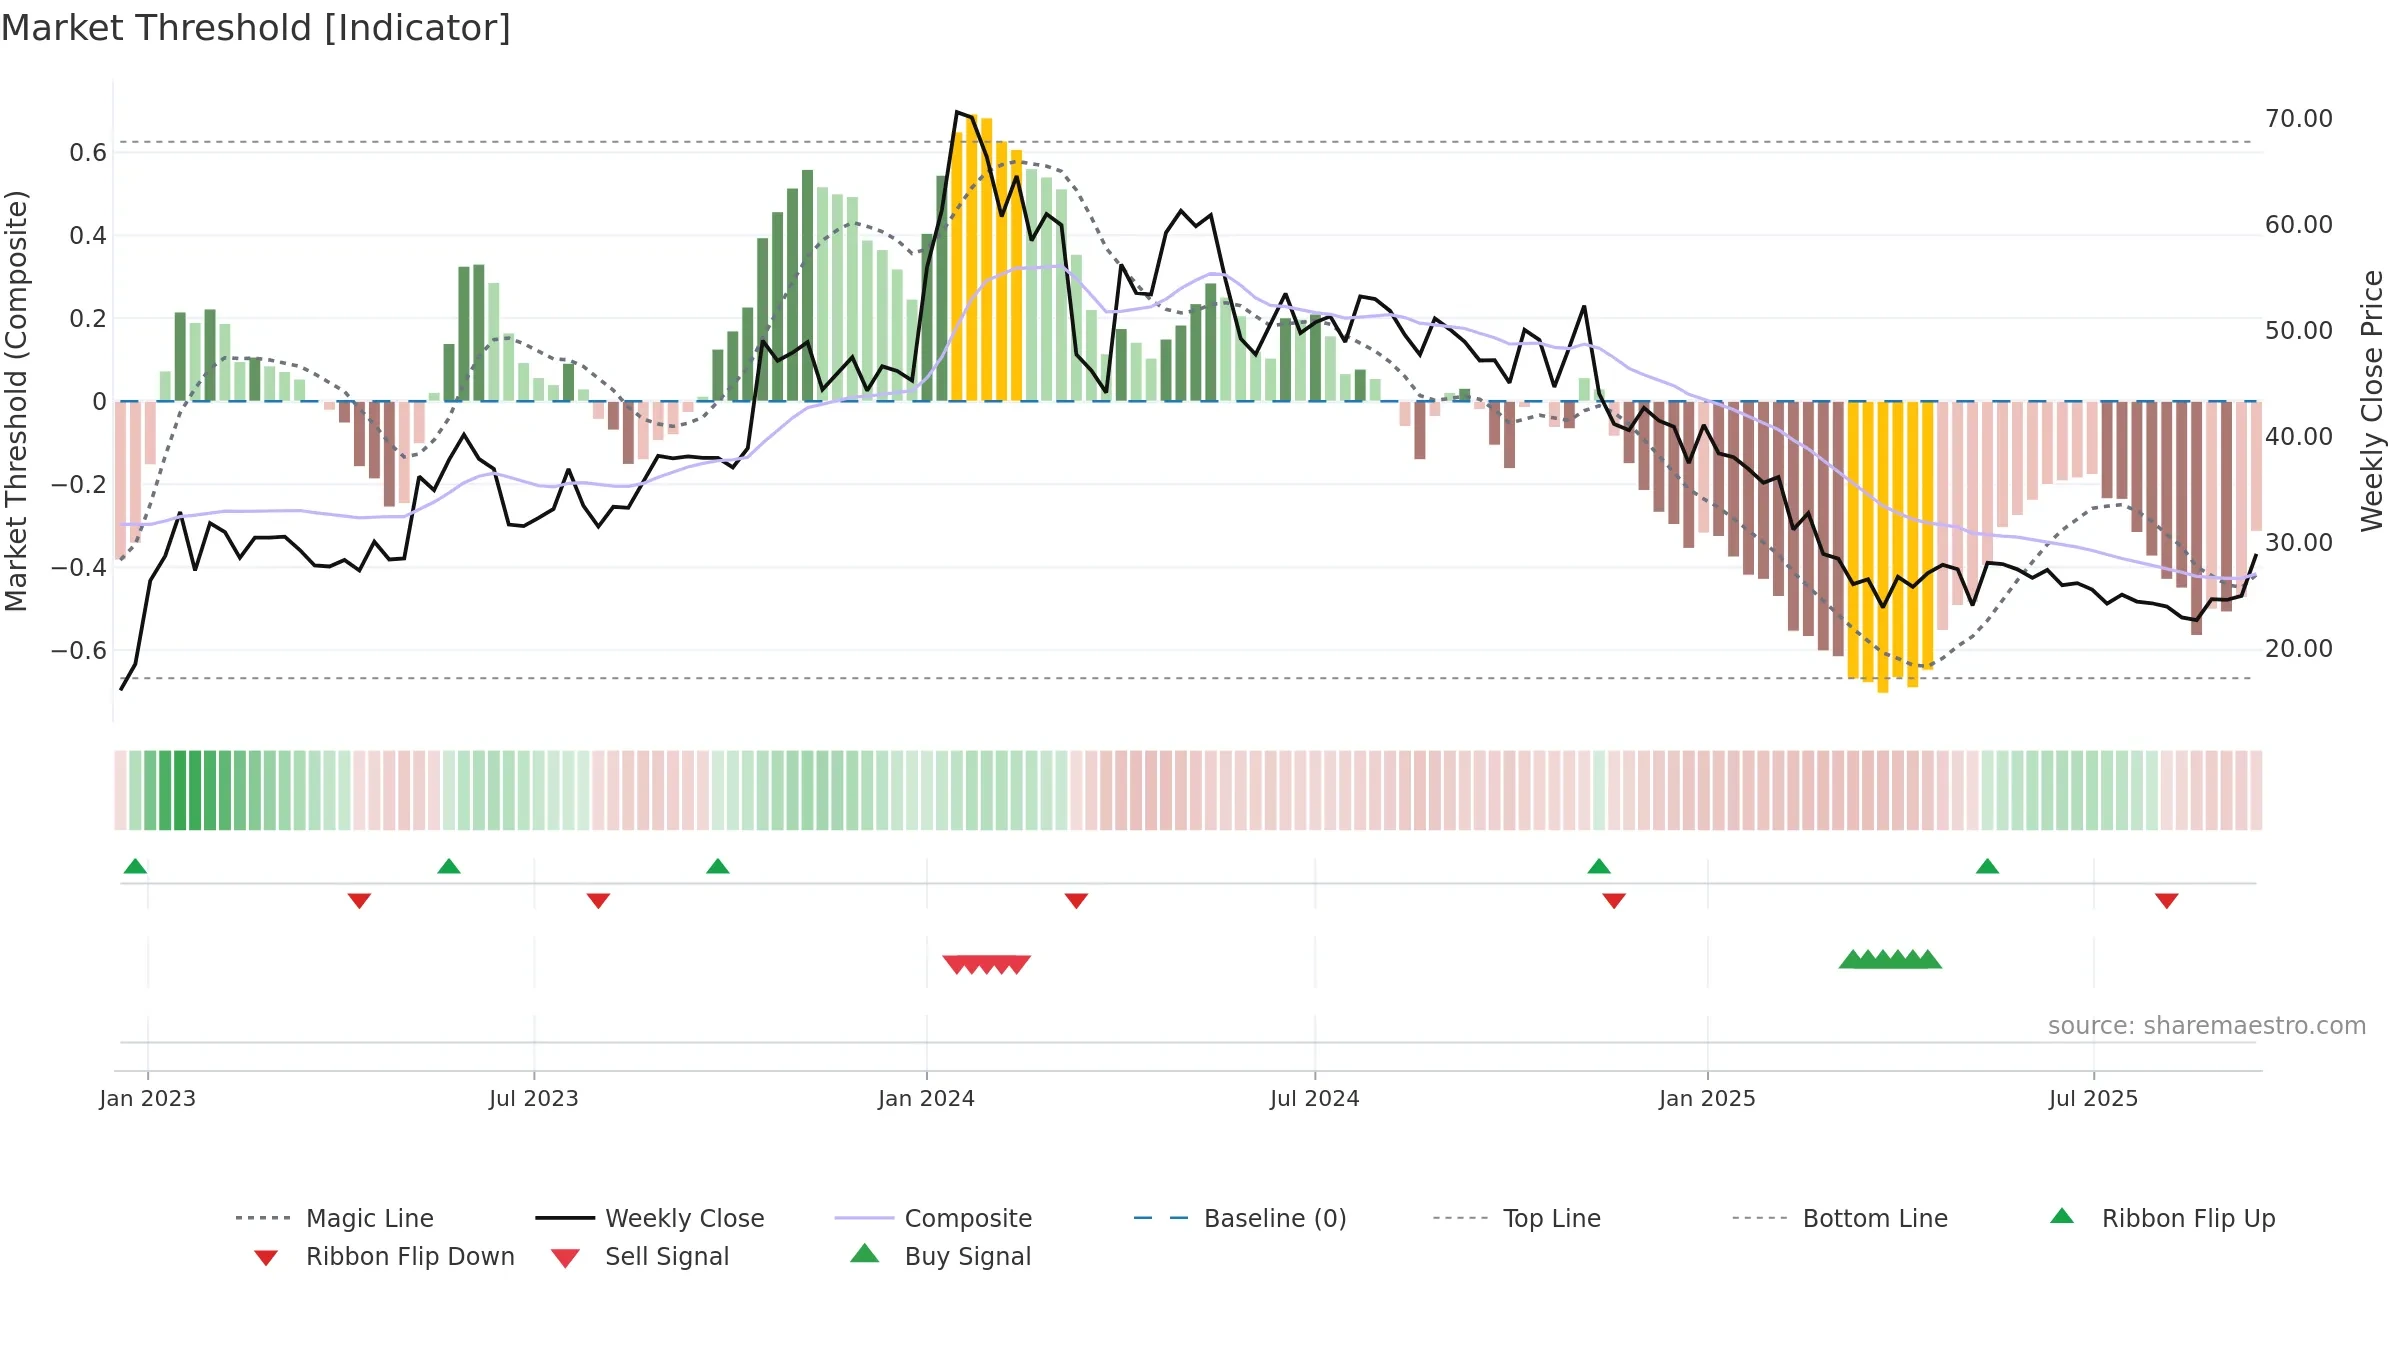Toggle the Top Line legend entry
Viewport: 2400px width, 1350px height.
click(x=1516, y=1218)
